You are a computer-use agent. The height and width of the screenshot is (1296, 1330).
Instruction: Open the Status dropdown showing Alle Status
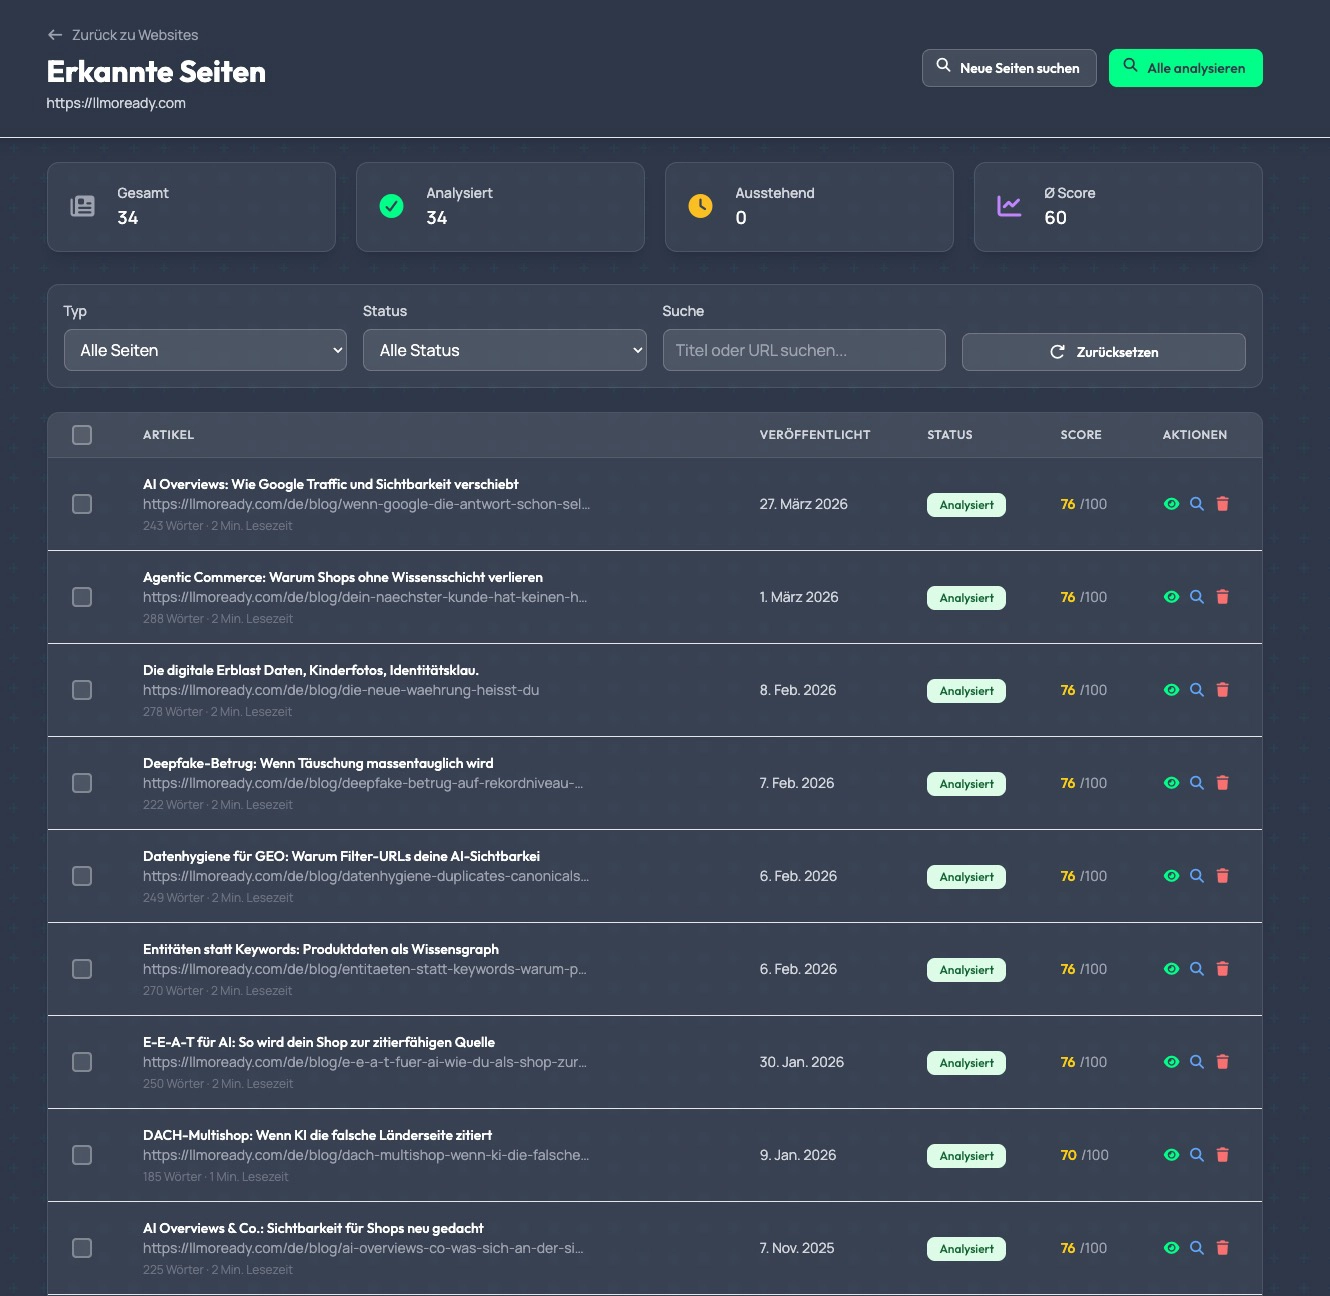(504, 350)
